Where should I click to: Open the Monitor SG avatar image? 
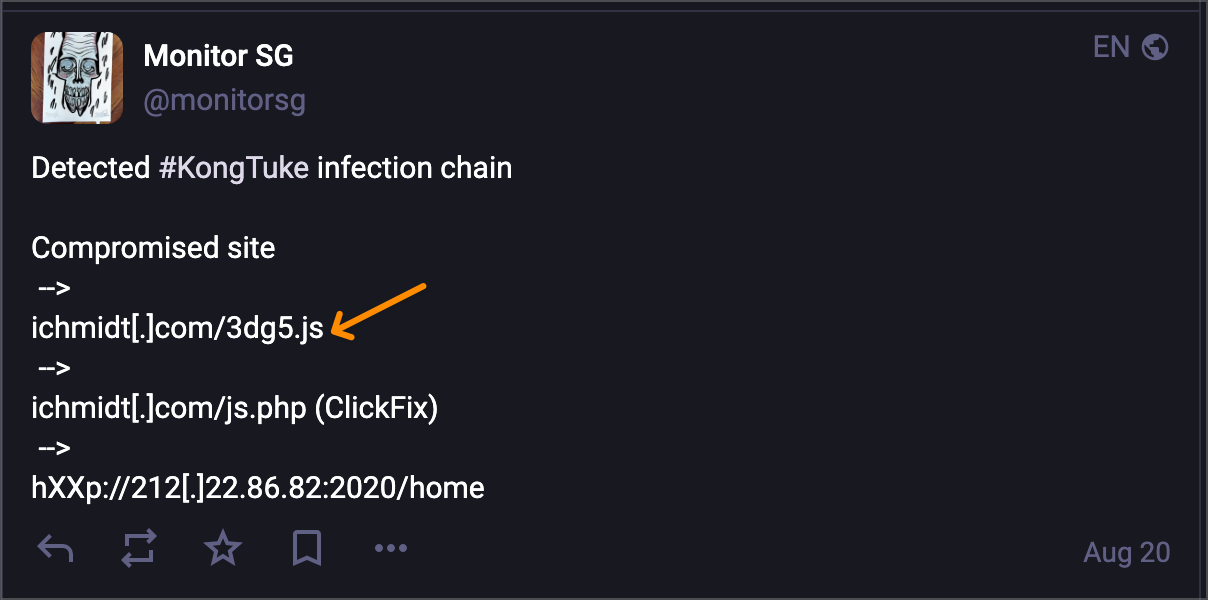(x=77, y=78)
